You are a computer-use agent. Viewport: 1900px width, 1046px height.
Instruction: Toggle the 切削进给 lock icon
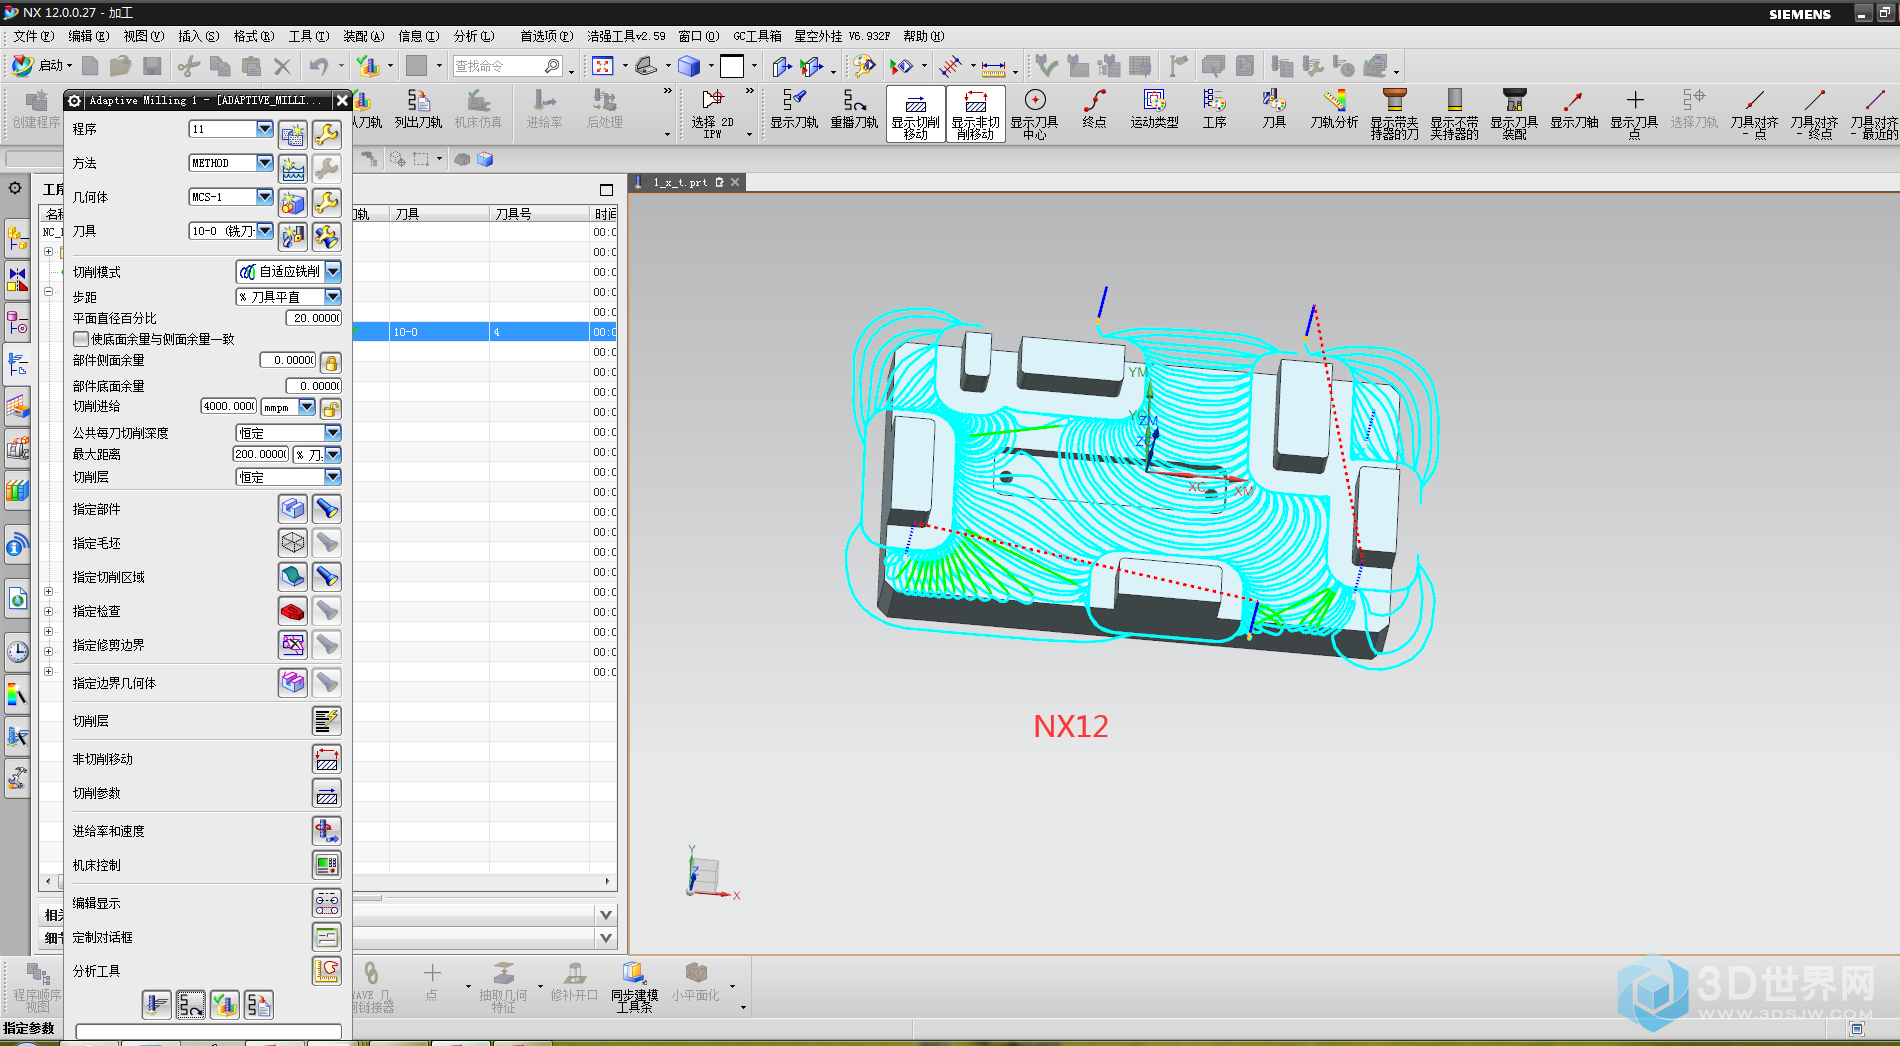point(331,407)
